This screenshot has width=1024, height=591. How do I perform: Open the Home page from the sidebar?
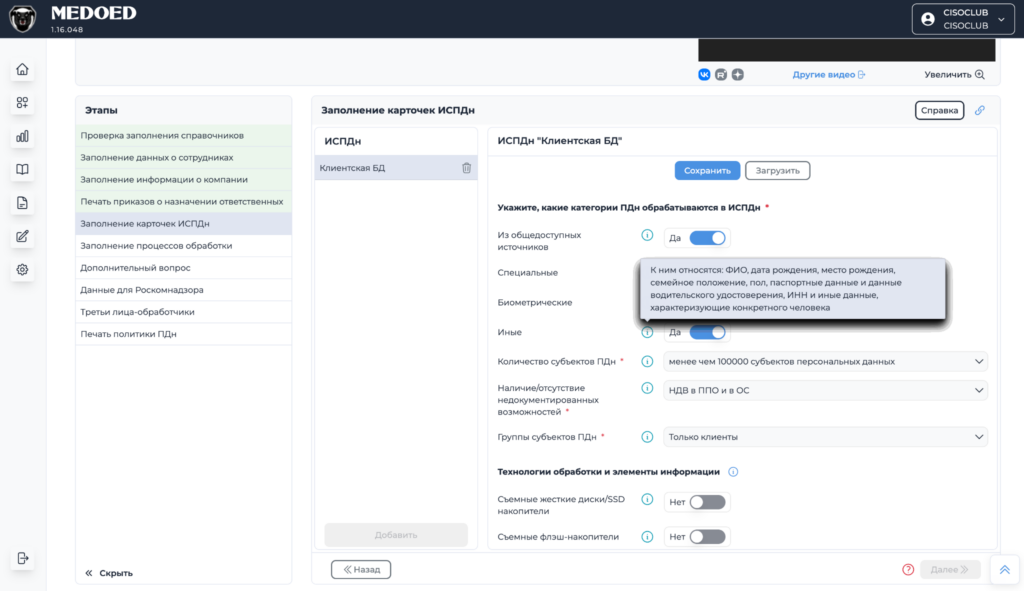coord(22,69)
